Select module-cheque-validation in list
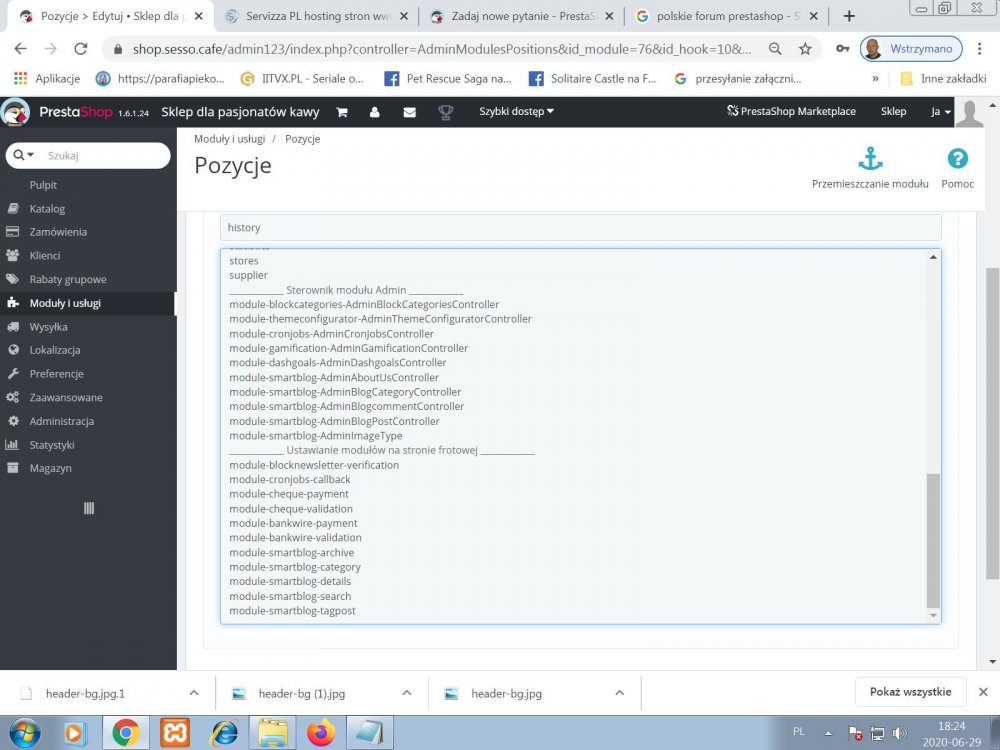This screenshot has width=1000, height=750. pyautogui.click(x=291, y=509)
